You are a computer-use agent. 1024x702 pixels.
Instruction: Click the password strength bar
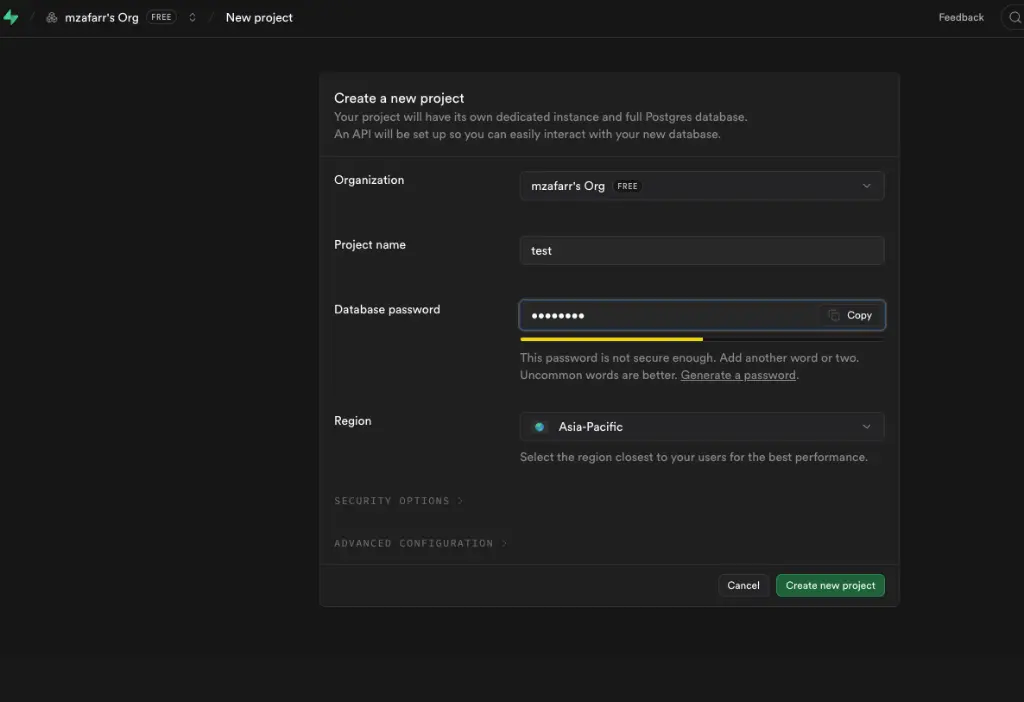701,339
